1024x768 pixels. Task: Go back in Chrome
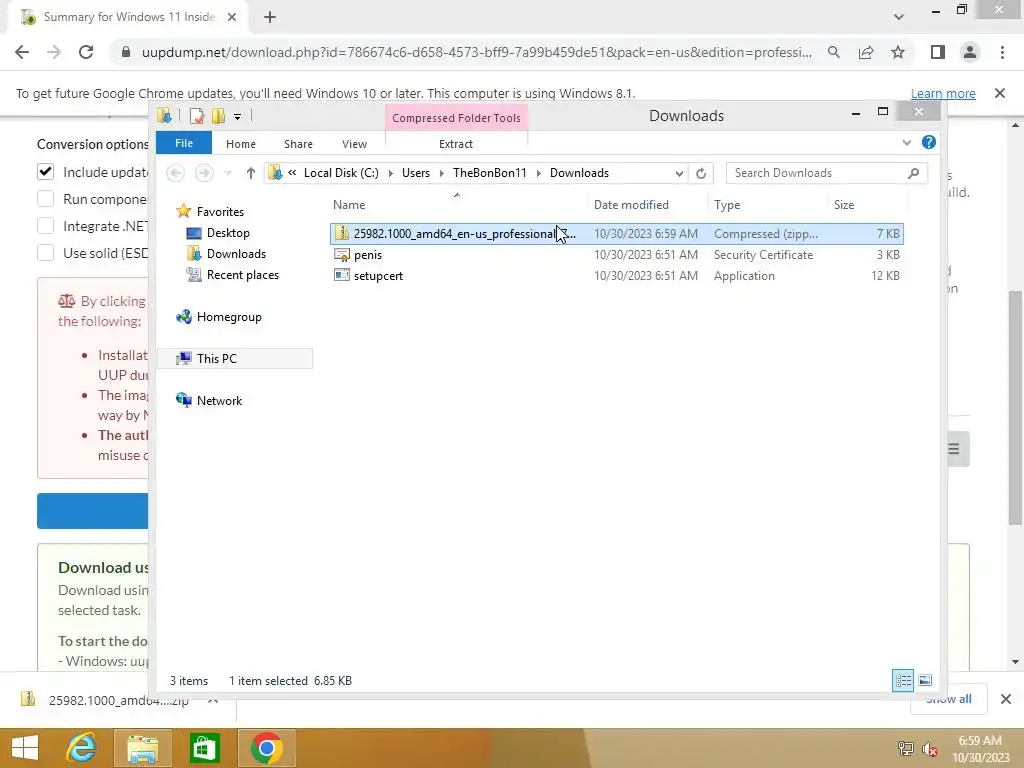click(x=22, y=52)
